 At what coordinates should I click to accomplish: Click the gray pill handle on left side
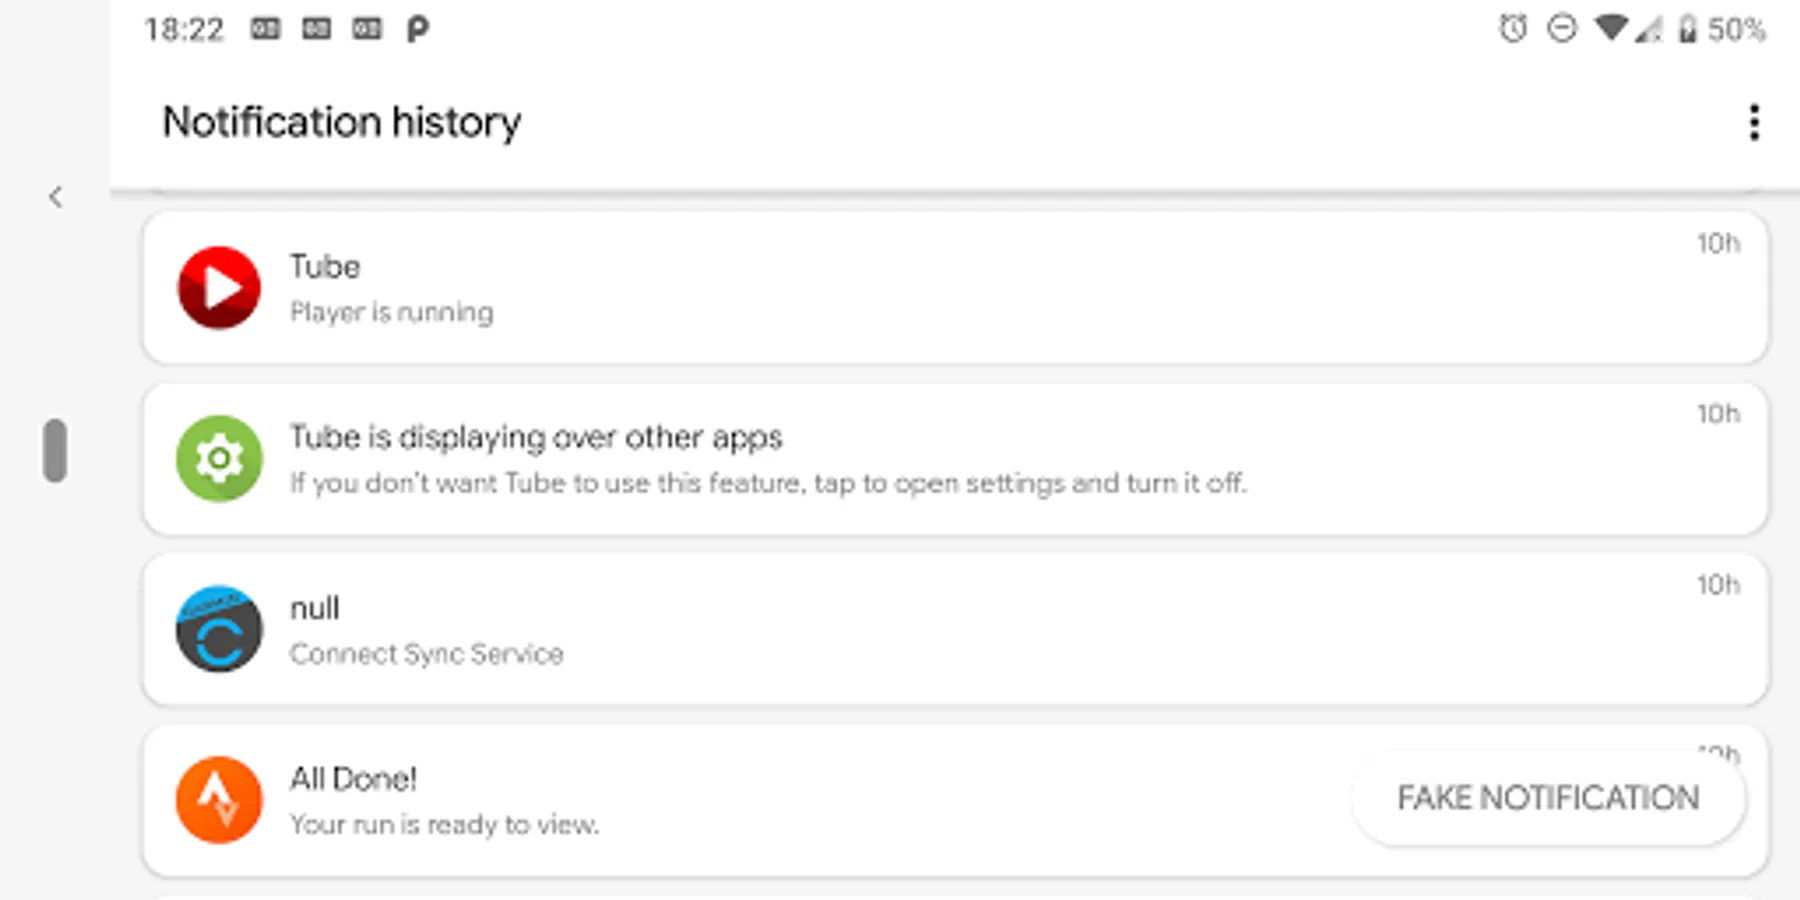[x=56, y=450]
